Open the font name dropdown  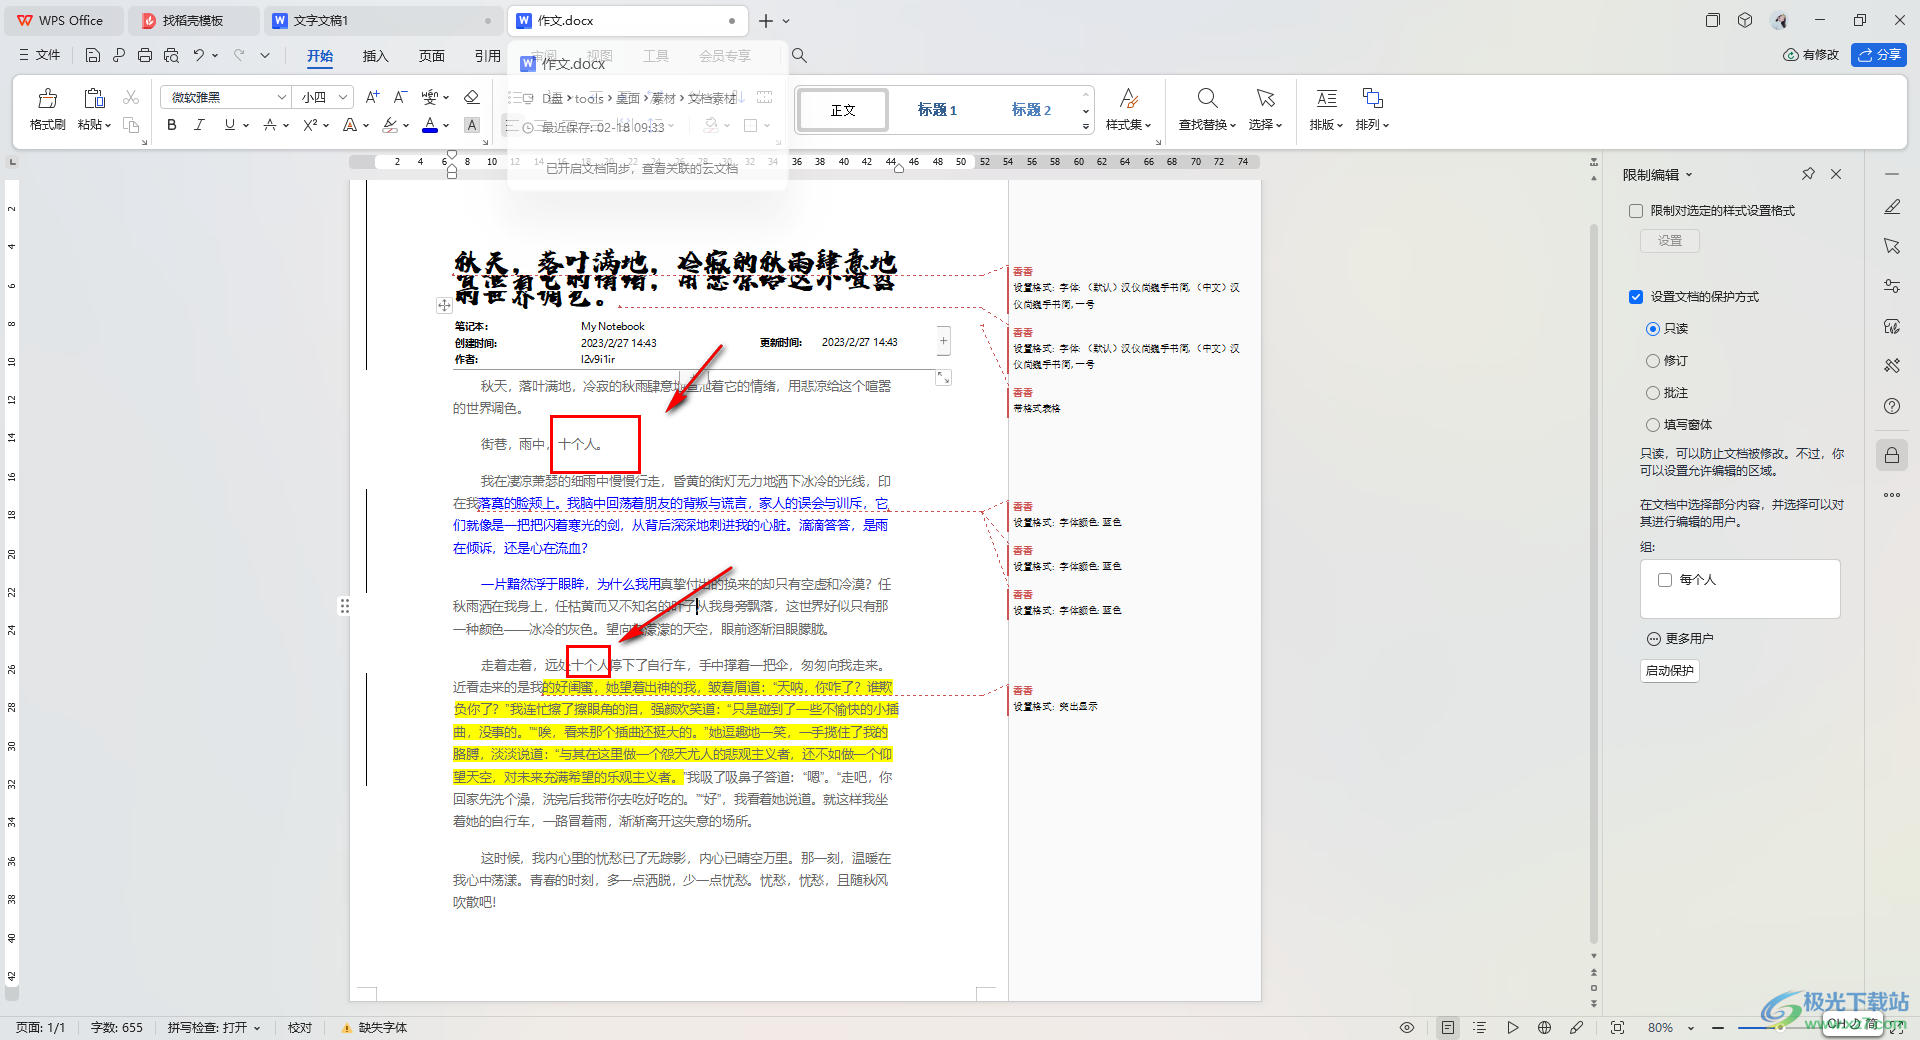(x=281, y=97)
